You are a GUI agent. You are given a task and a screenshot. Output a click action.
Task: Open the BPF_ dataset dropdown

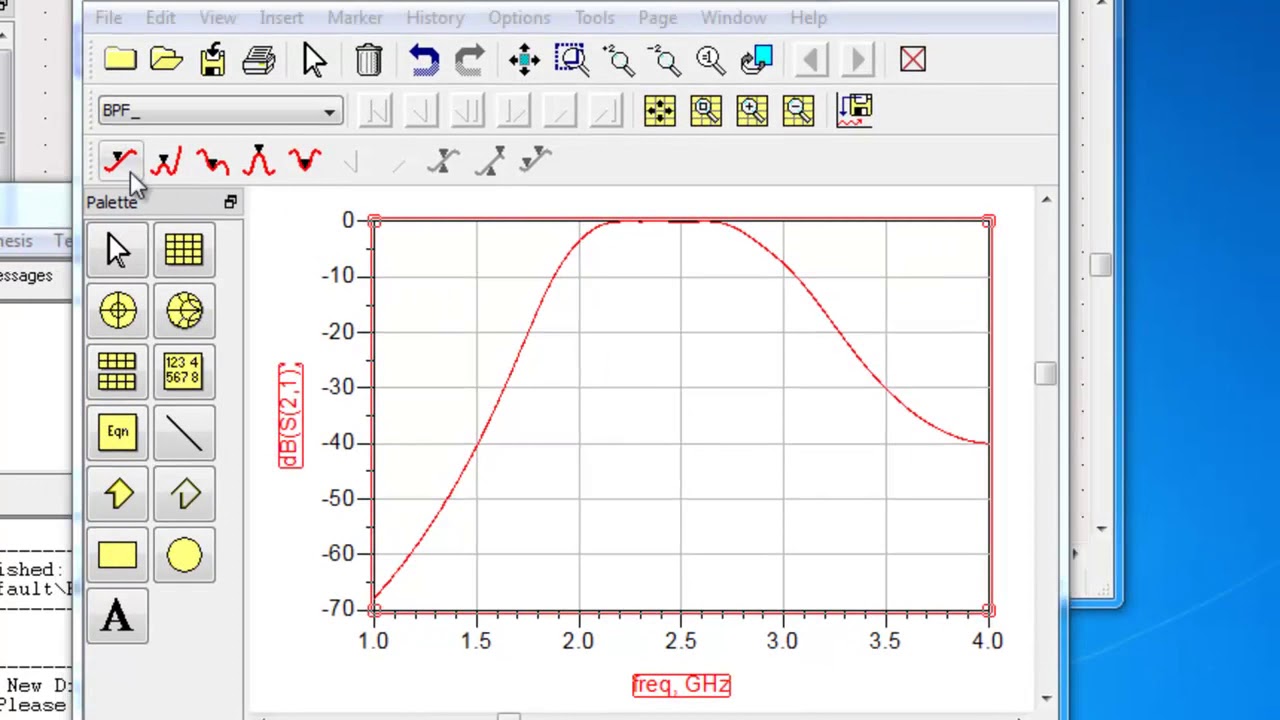point(329,111)
